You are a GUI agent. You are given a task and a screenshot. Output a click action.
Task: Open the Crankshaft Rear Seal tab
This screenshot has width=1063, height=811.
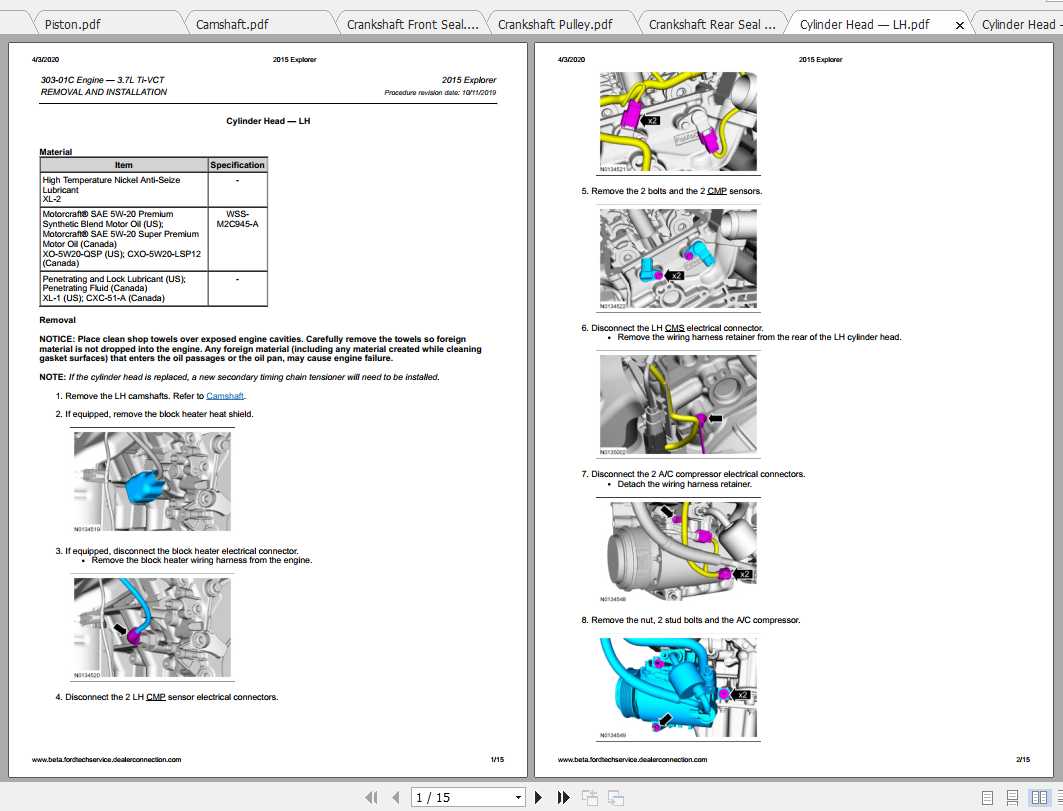coord(712,24)
